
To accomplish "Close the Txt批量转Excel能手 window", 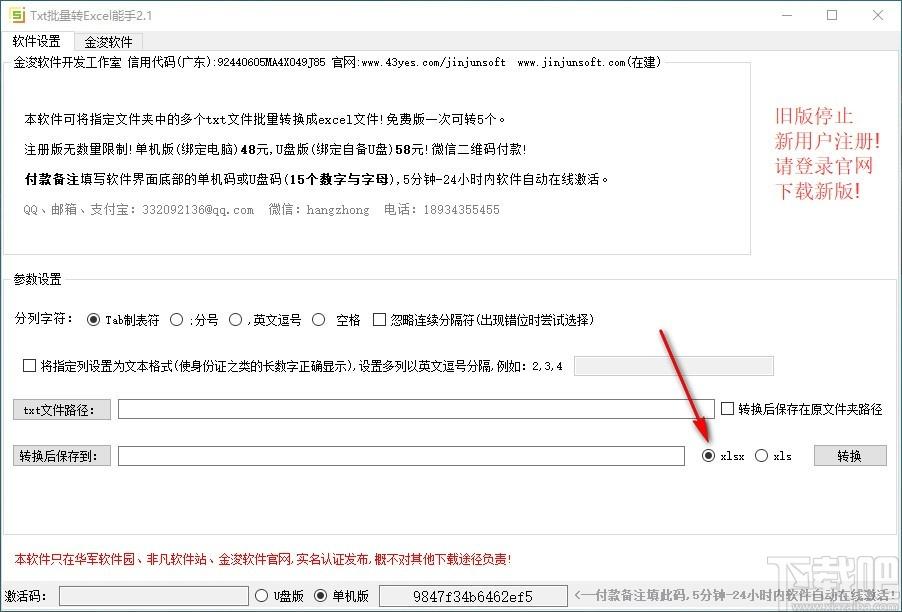I will point(878,16).
